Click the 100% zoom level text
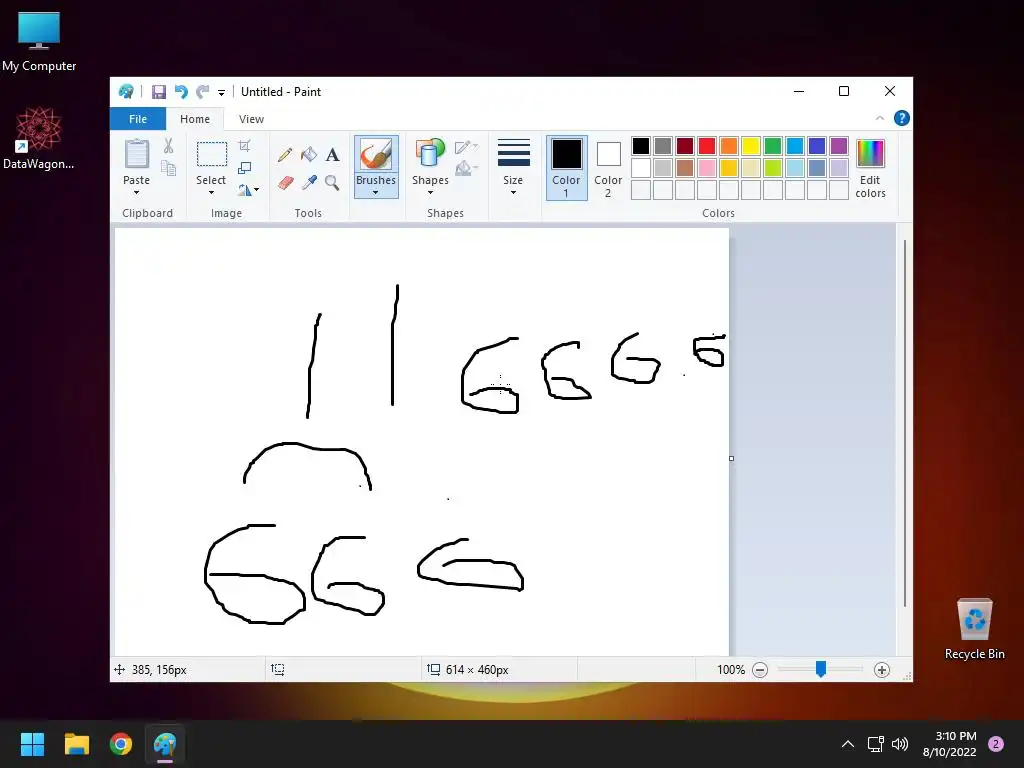This screenshot has width=1024, height=768. click(x=731, y=670)
